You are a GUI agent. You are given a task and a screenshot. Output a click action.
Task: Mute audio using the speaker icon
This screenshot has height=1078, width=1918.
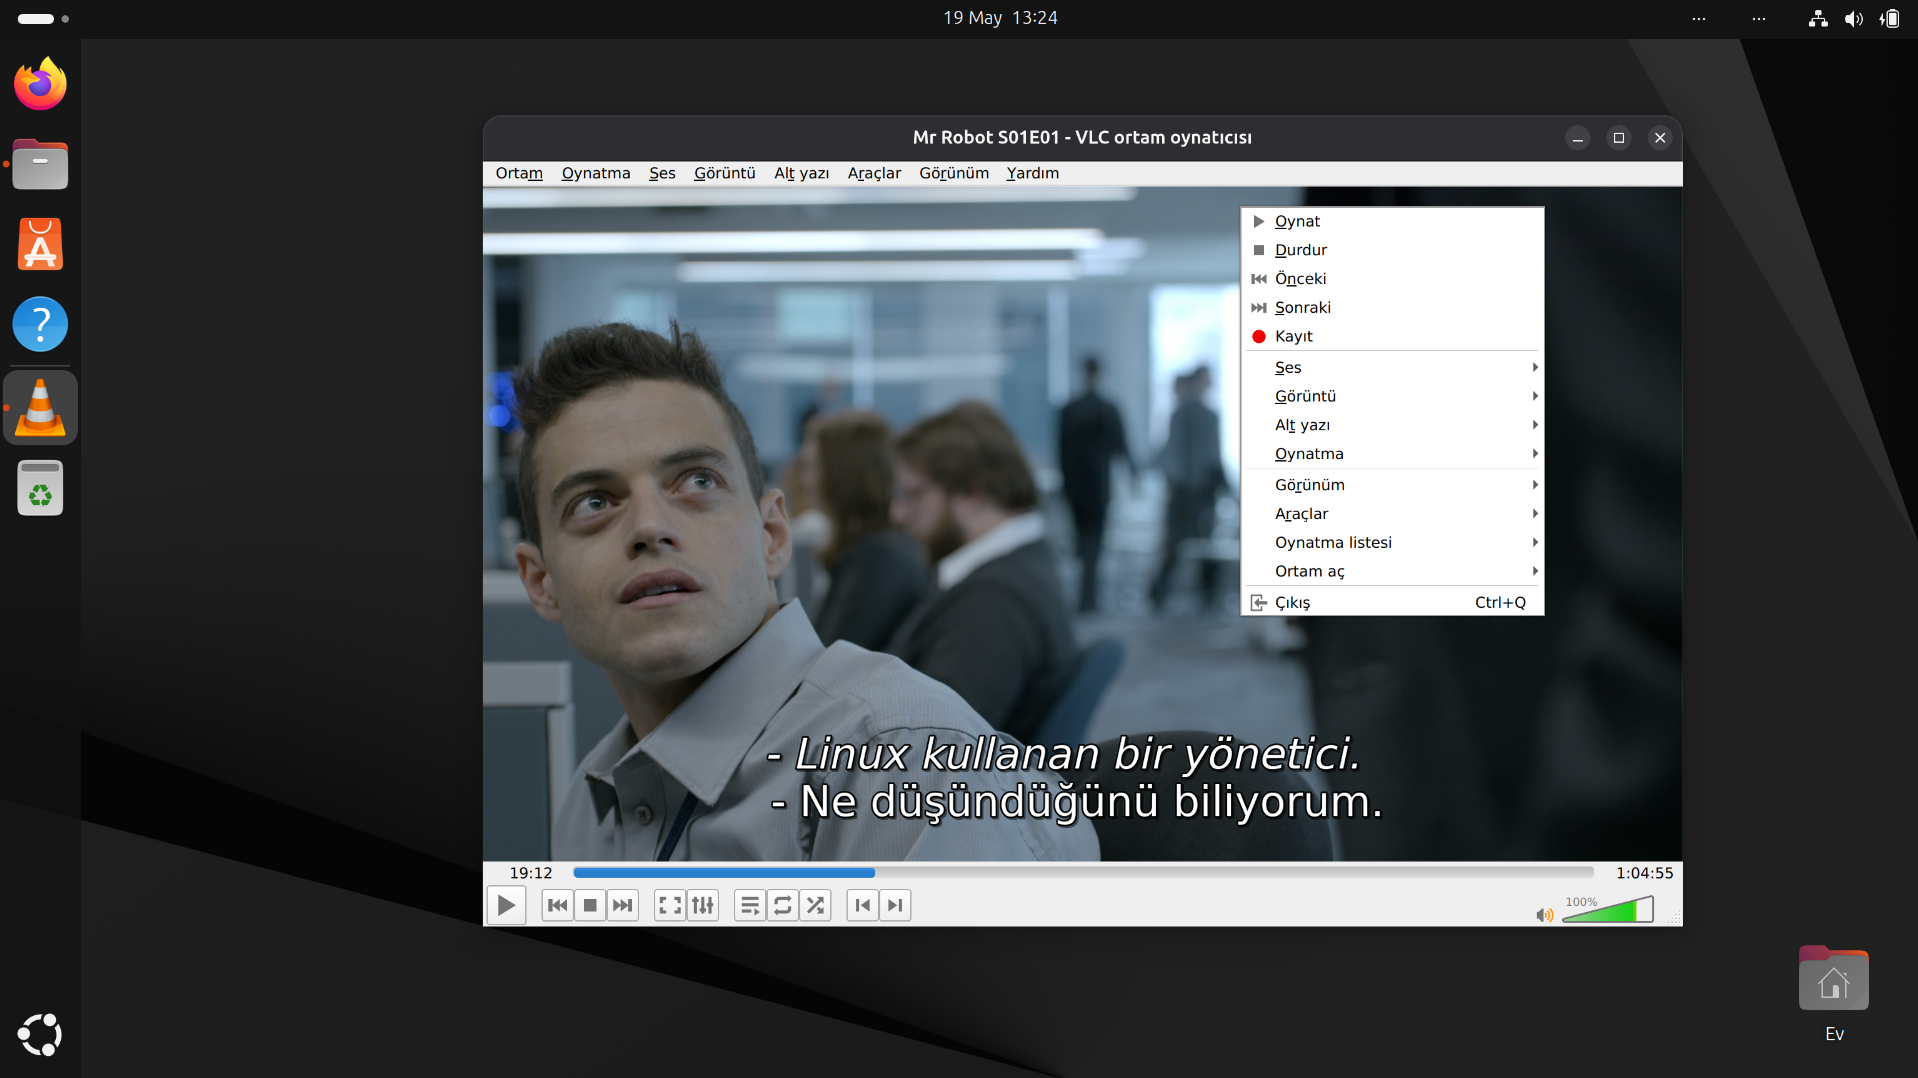[1545, 914]
